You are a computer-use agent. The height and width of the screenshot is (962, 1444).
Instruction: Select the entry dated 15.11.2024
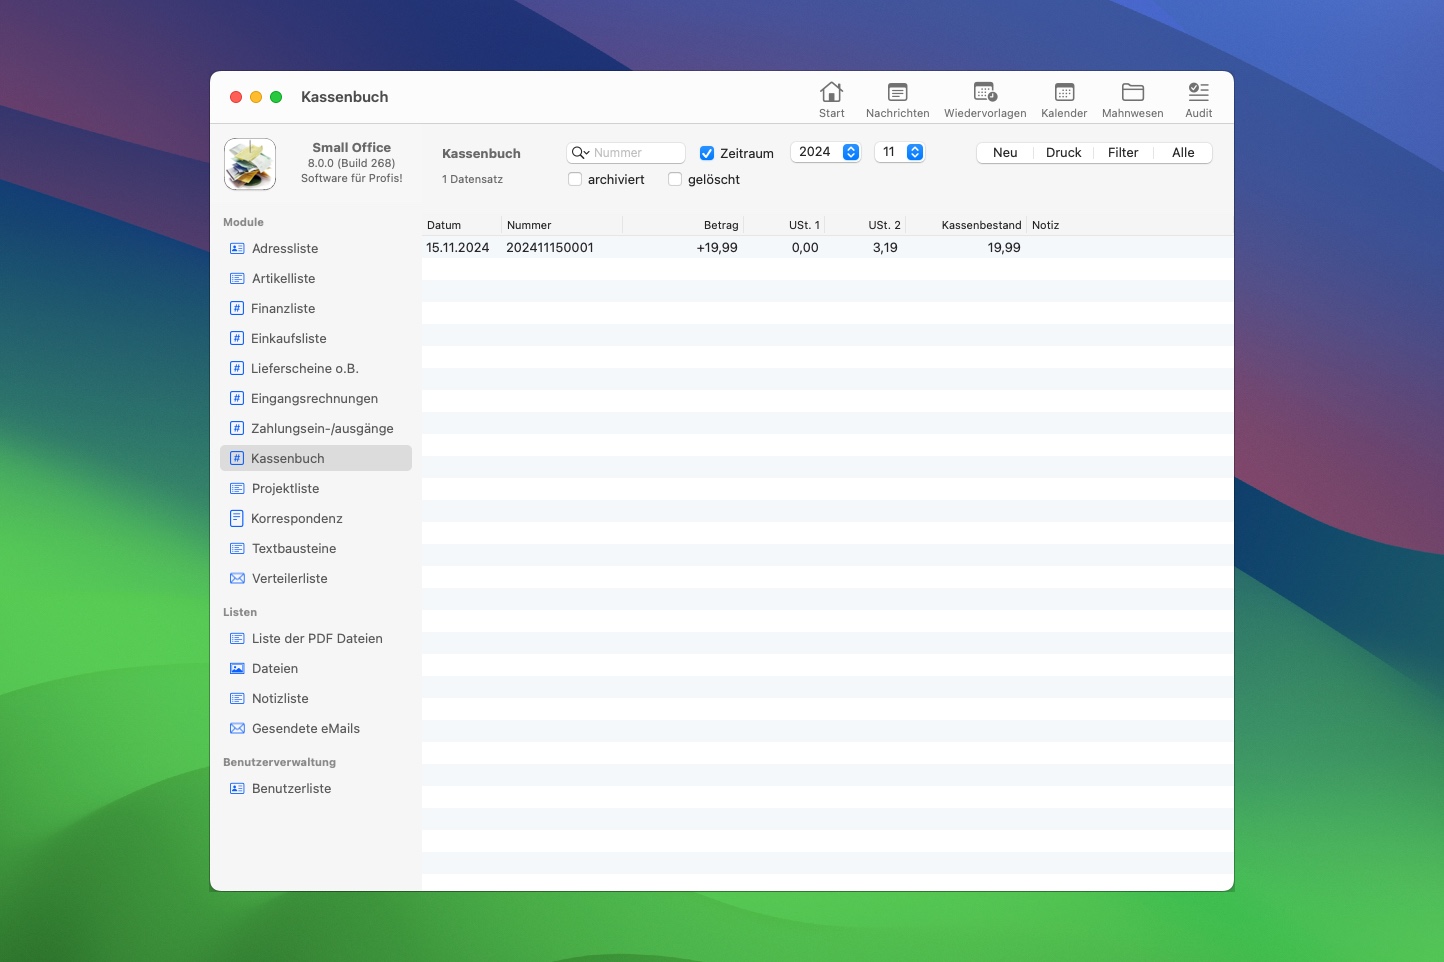[x=458, y=247]
